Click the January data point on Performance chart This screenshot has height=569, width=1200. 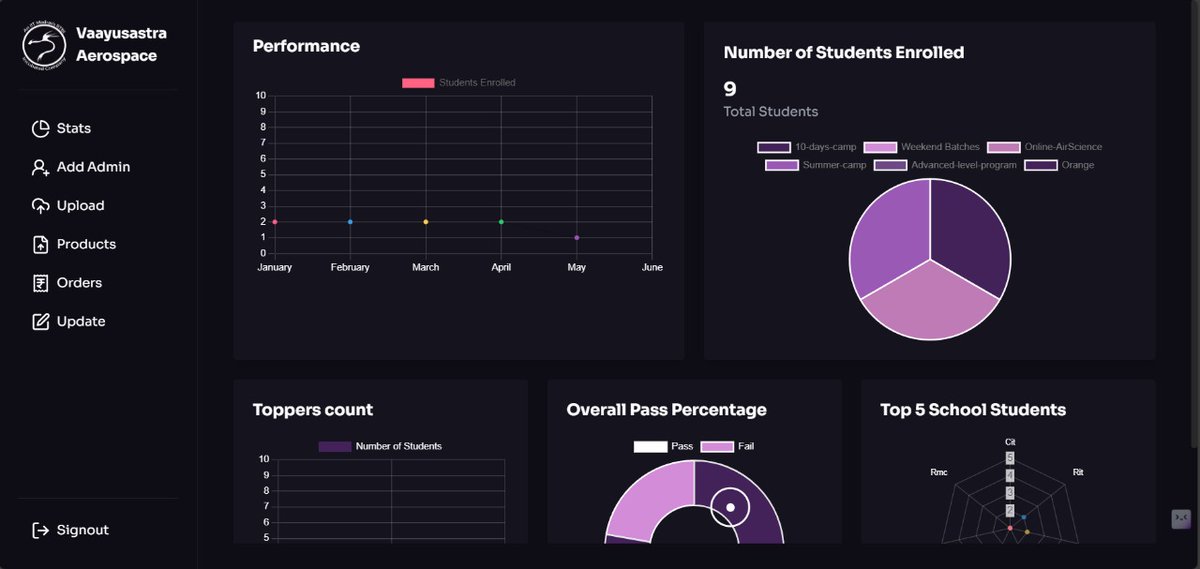pyautogui.click(x=274, y=222)
